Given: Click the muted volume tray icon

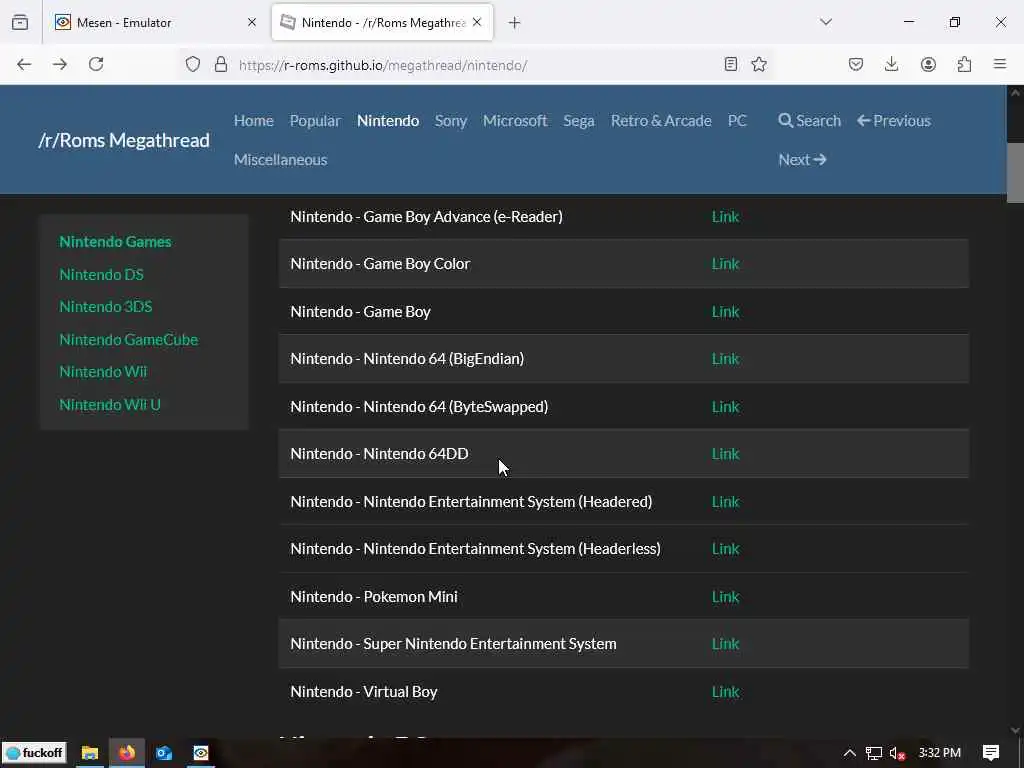Looking at the screenshot, I should [897, 753].
